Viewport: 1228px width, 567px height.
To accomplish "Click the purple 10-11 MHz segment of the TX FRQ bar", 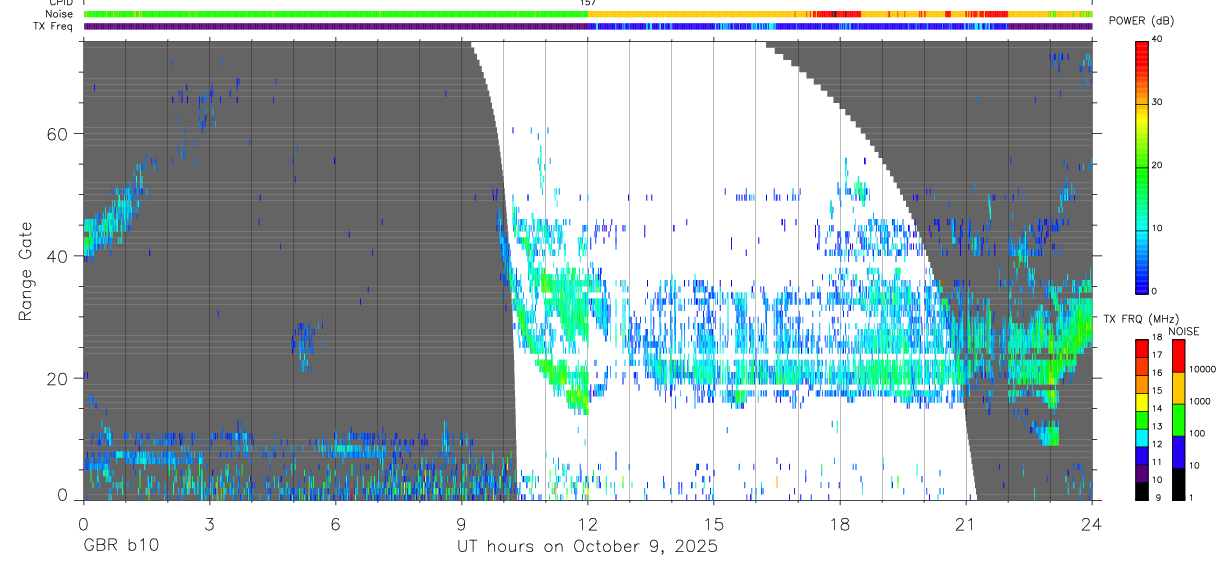I will (1142, 473).
